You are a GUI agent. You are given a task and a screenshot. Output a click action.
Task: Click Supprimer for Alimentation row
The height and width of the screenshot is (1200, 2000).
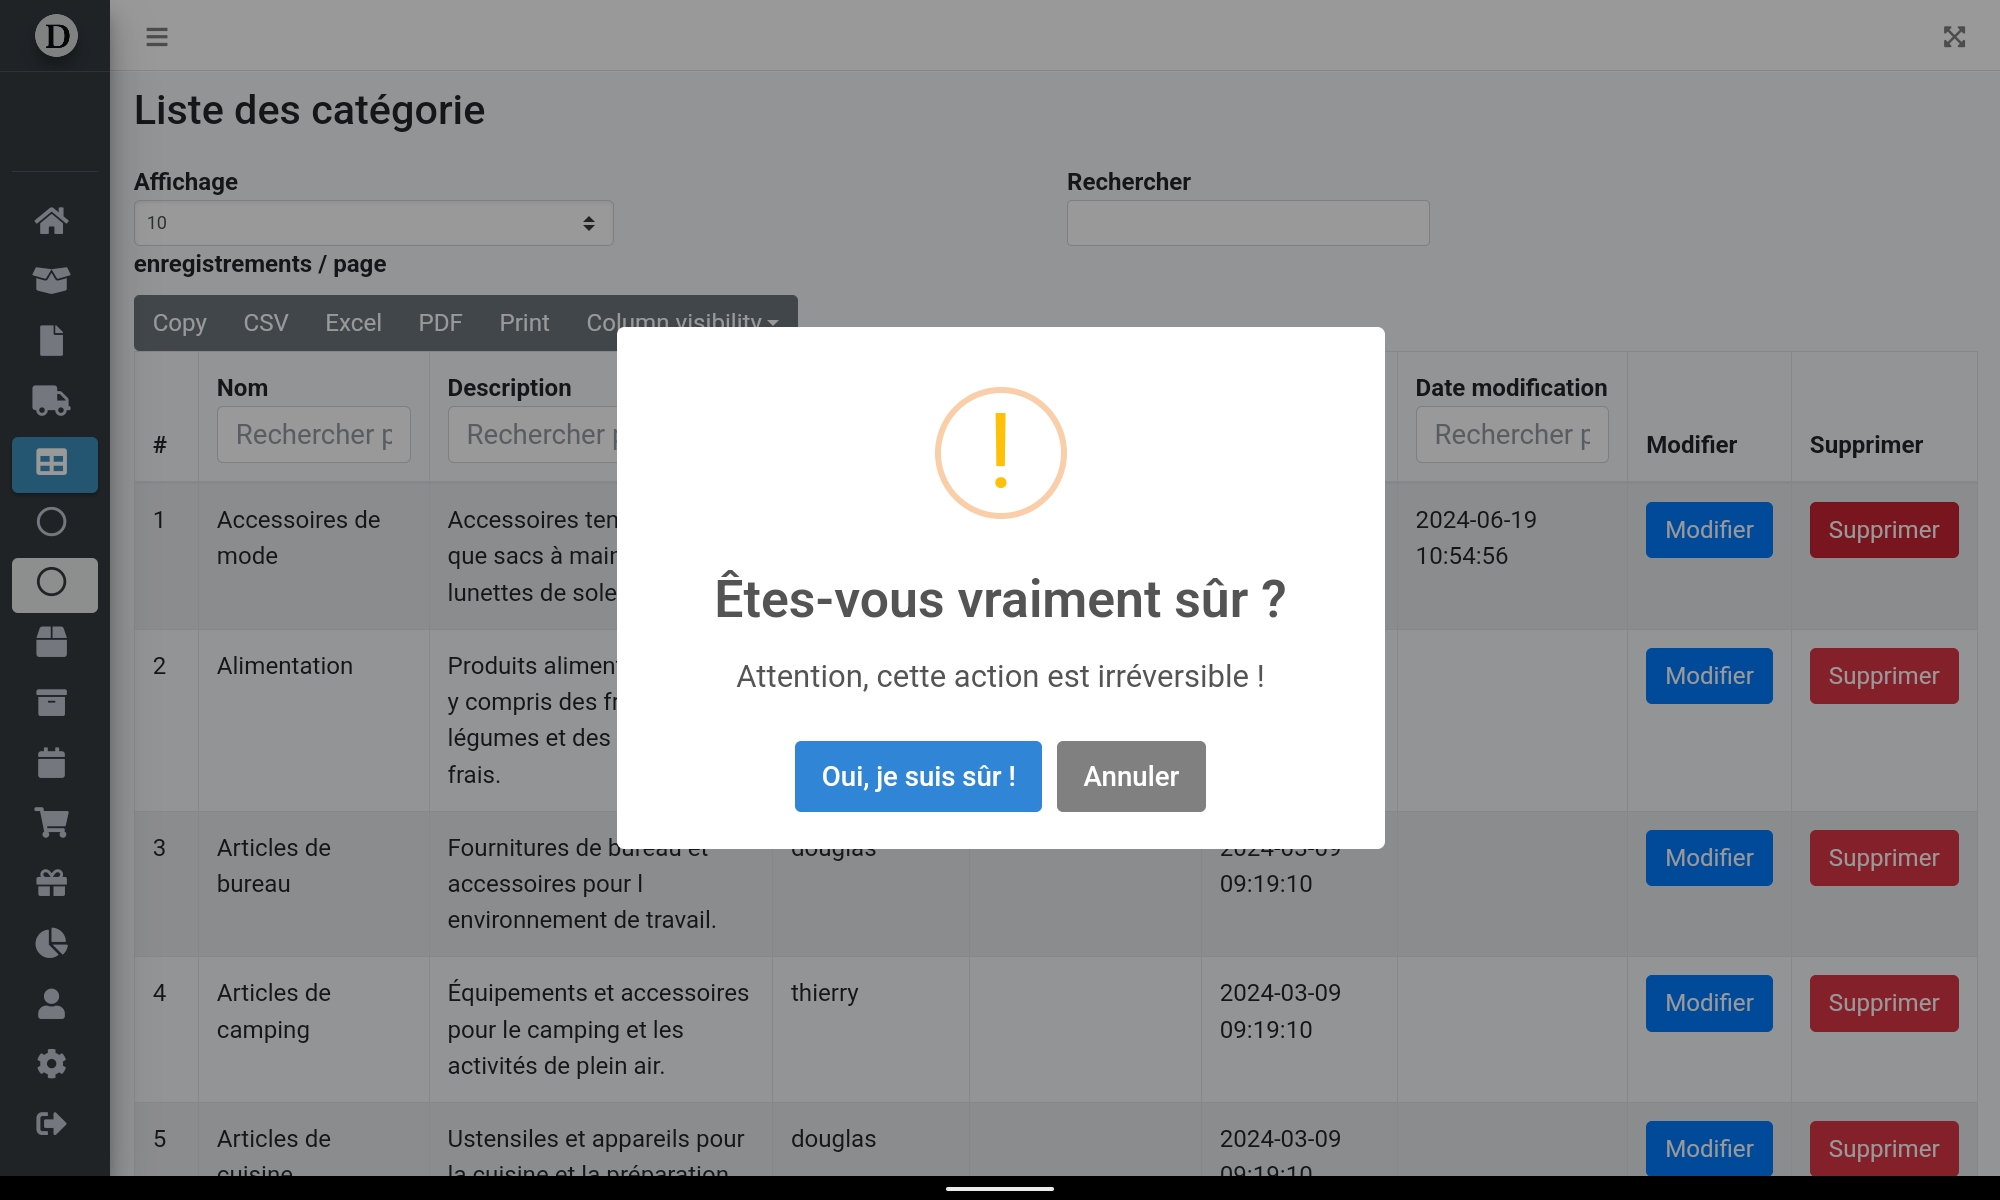pyautogui.click(x=1883, y=676)
